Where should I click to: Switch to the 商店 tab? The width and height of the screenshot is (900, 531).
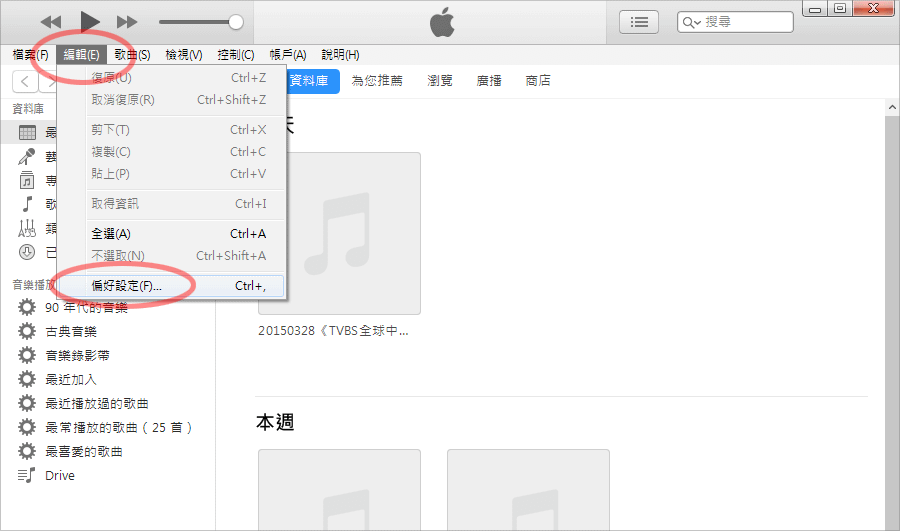538,81
